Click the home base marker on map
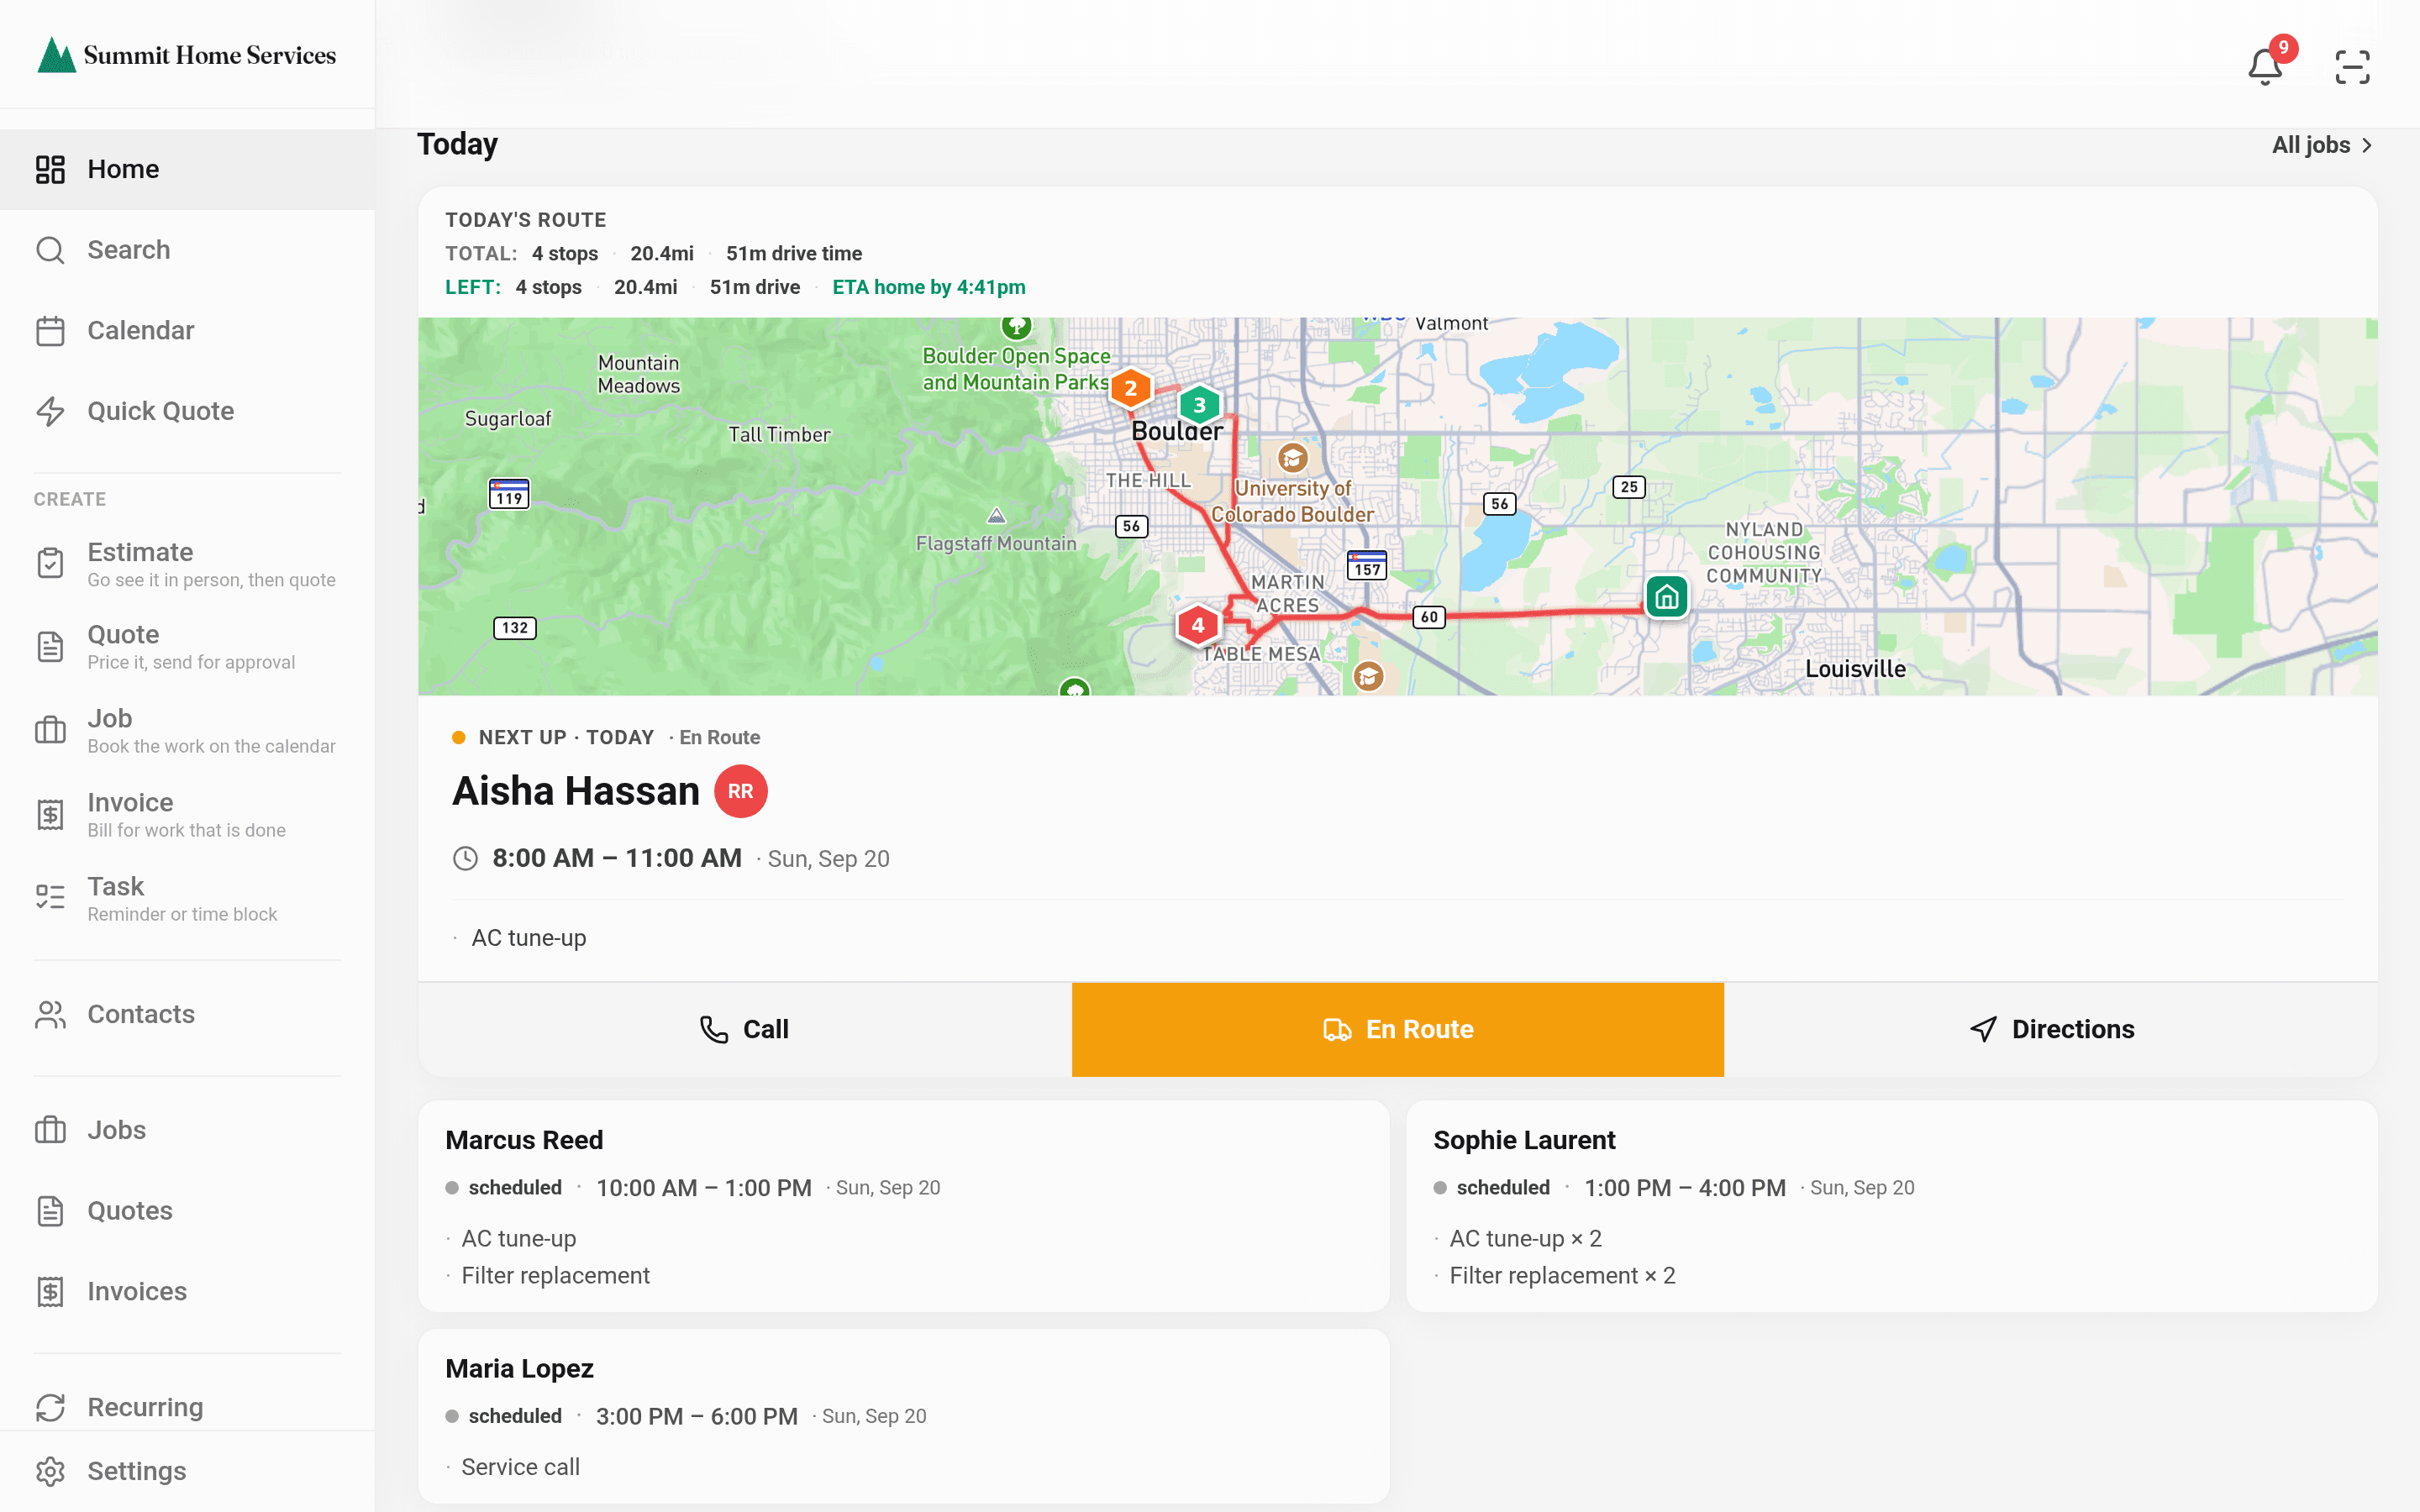The image size is (2420, 1512). (x=1666, y=597)
